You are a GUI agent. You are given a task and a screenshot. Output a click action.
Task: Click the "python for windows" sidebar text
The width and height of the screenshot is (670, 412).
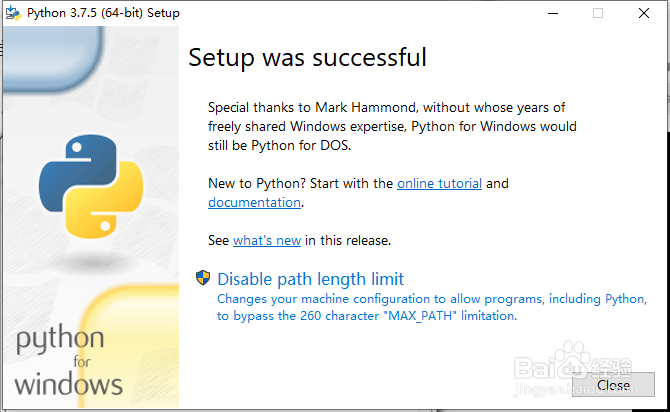click(x=68, y=360)
